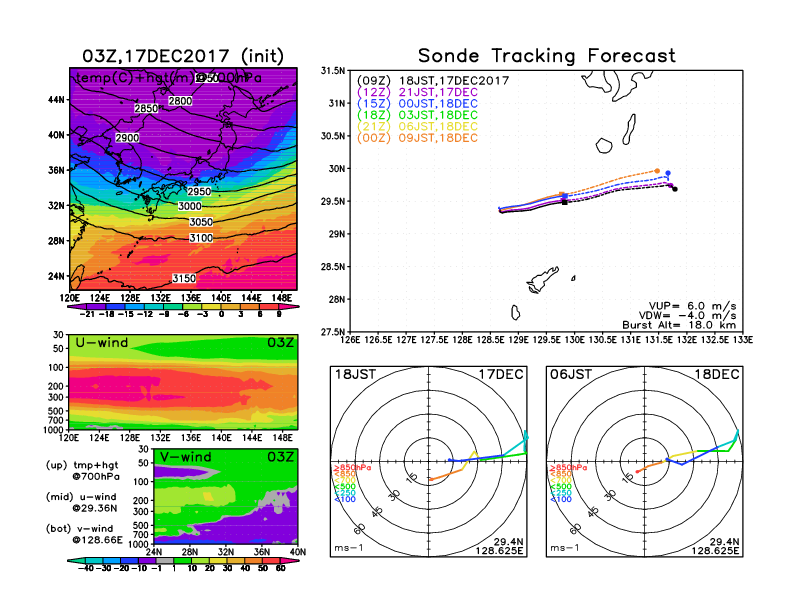The image size is (792, 612).
Task: Click the yellow swatch between -3 and 0 on the temperature colorbar
Action: click(x=212, y=307)
